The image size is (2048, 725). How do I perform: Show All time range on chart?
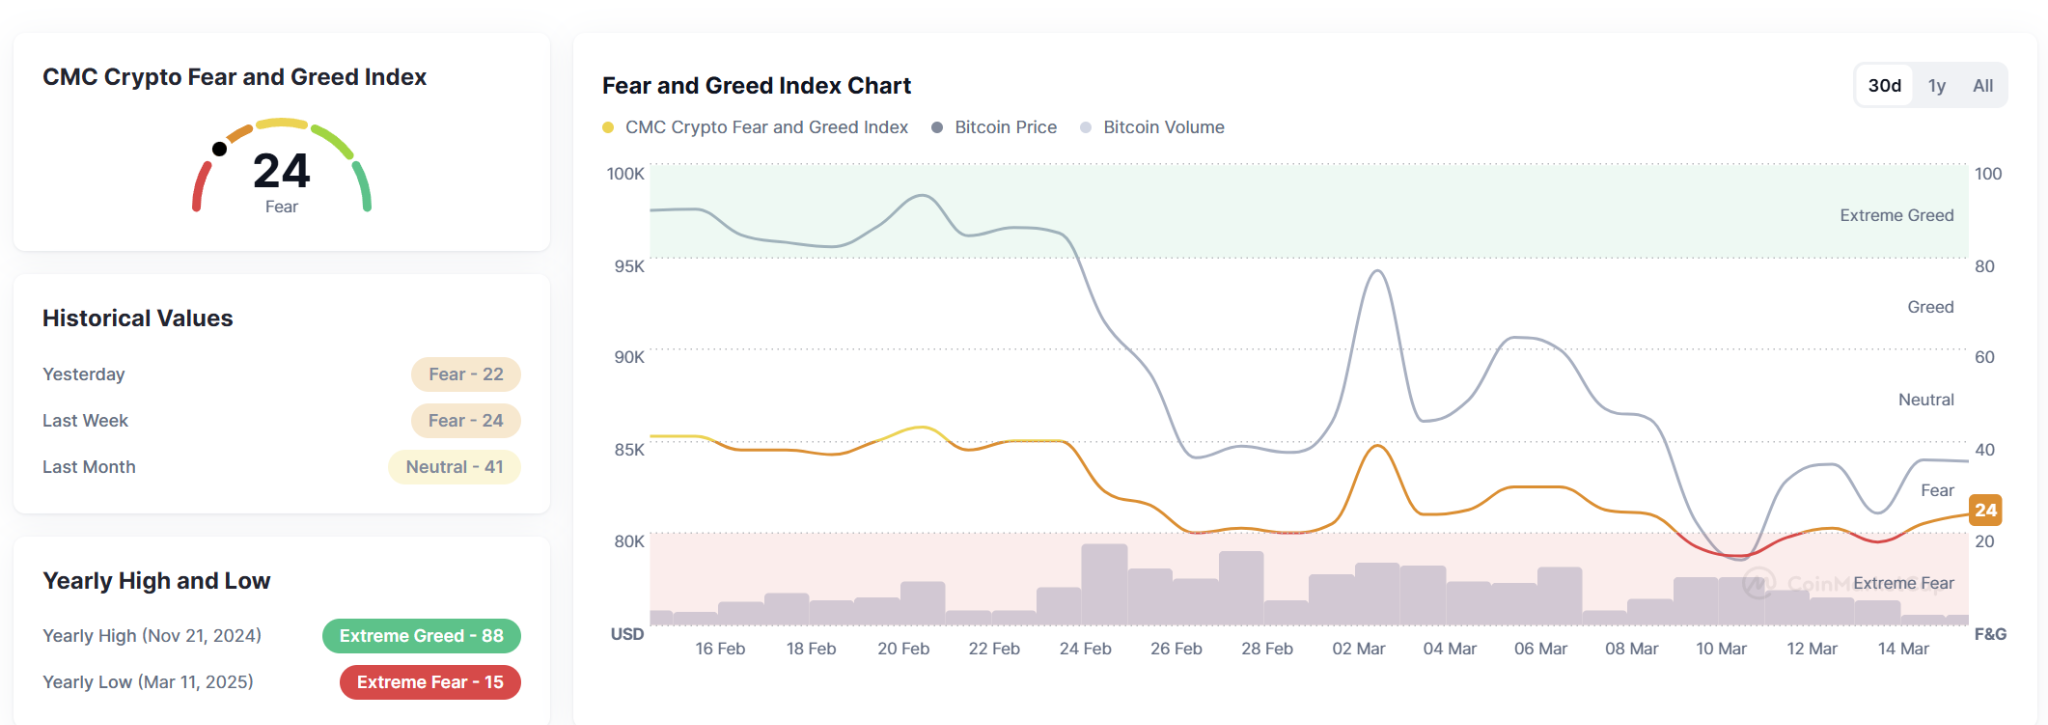(1983, 86)
